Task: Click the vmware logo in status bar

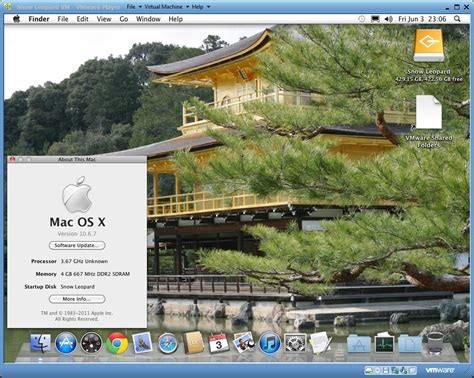Action: pos(439,370)
